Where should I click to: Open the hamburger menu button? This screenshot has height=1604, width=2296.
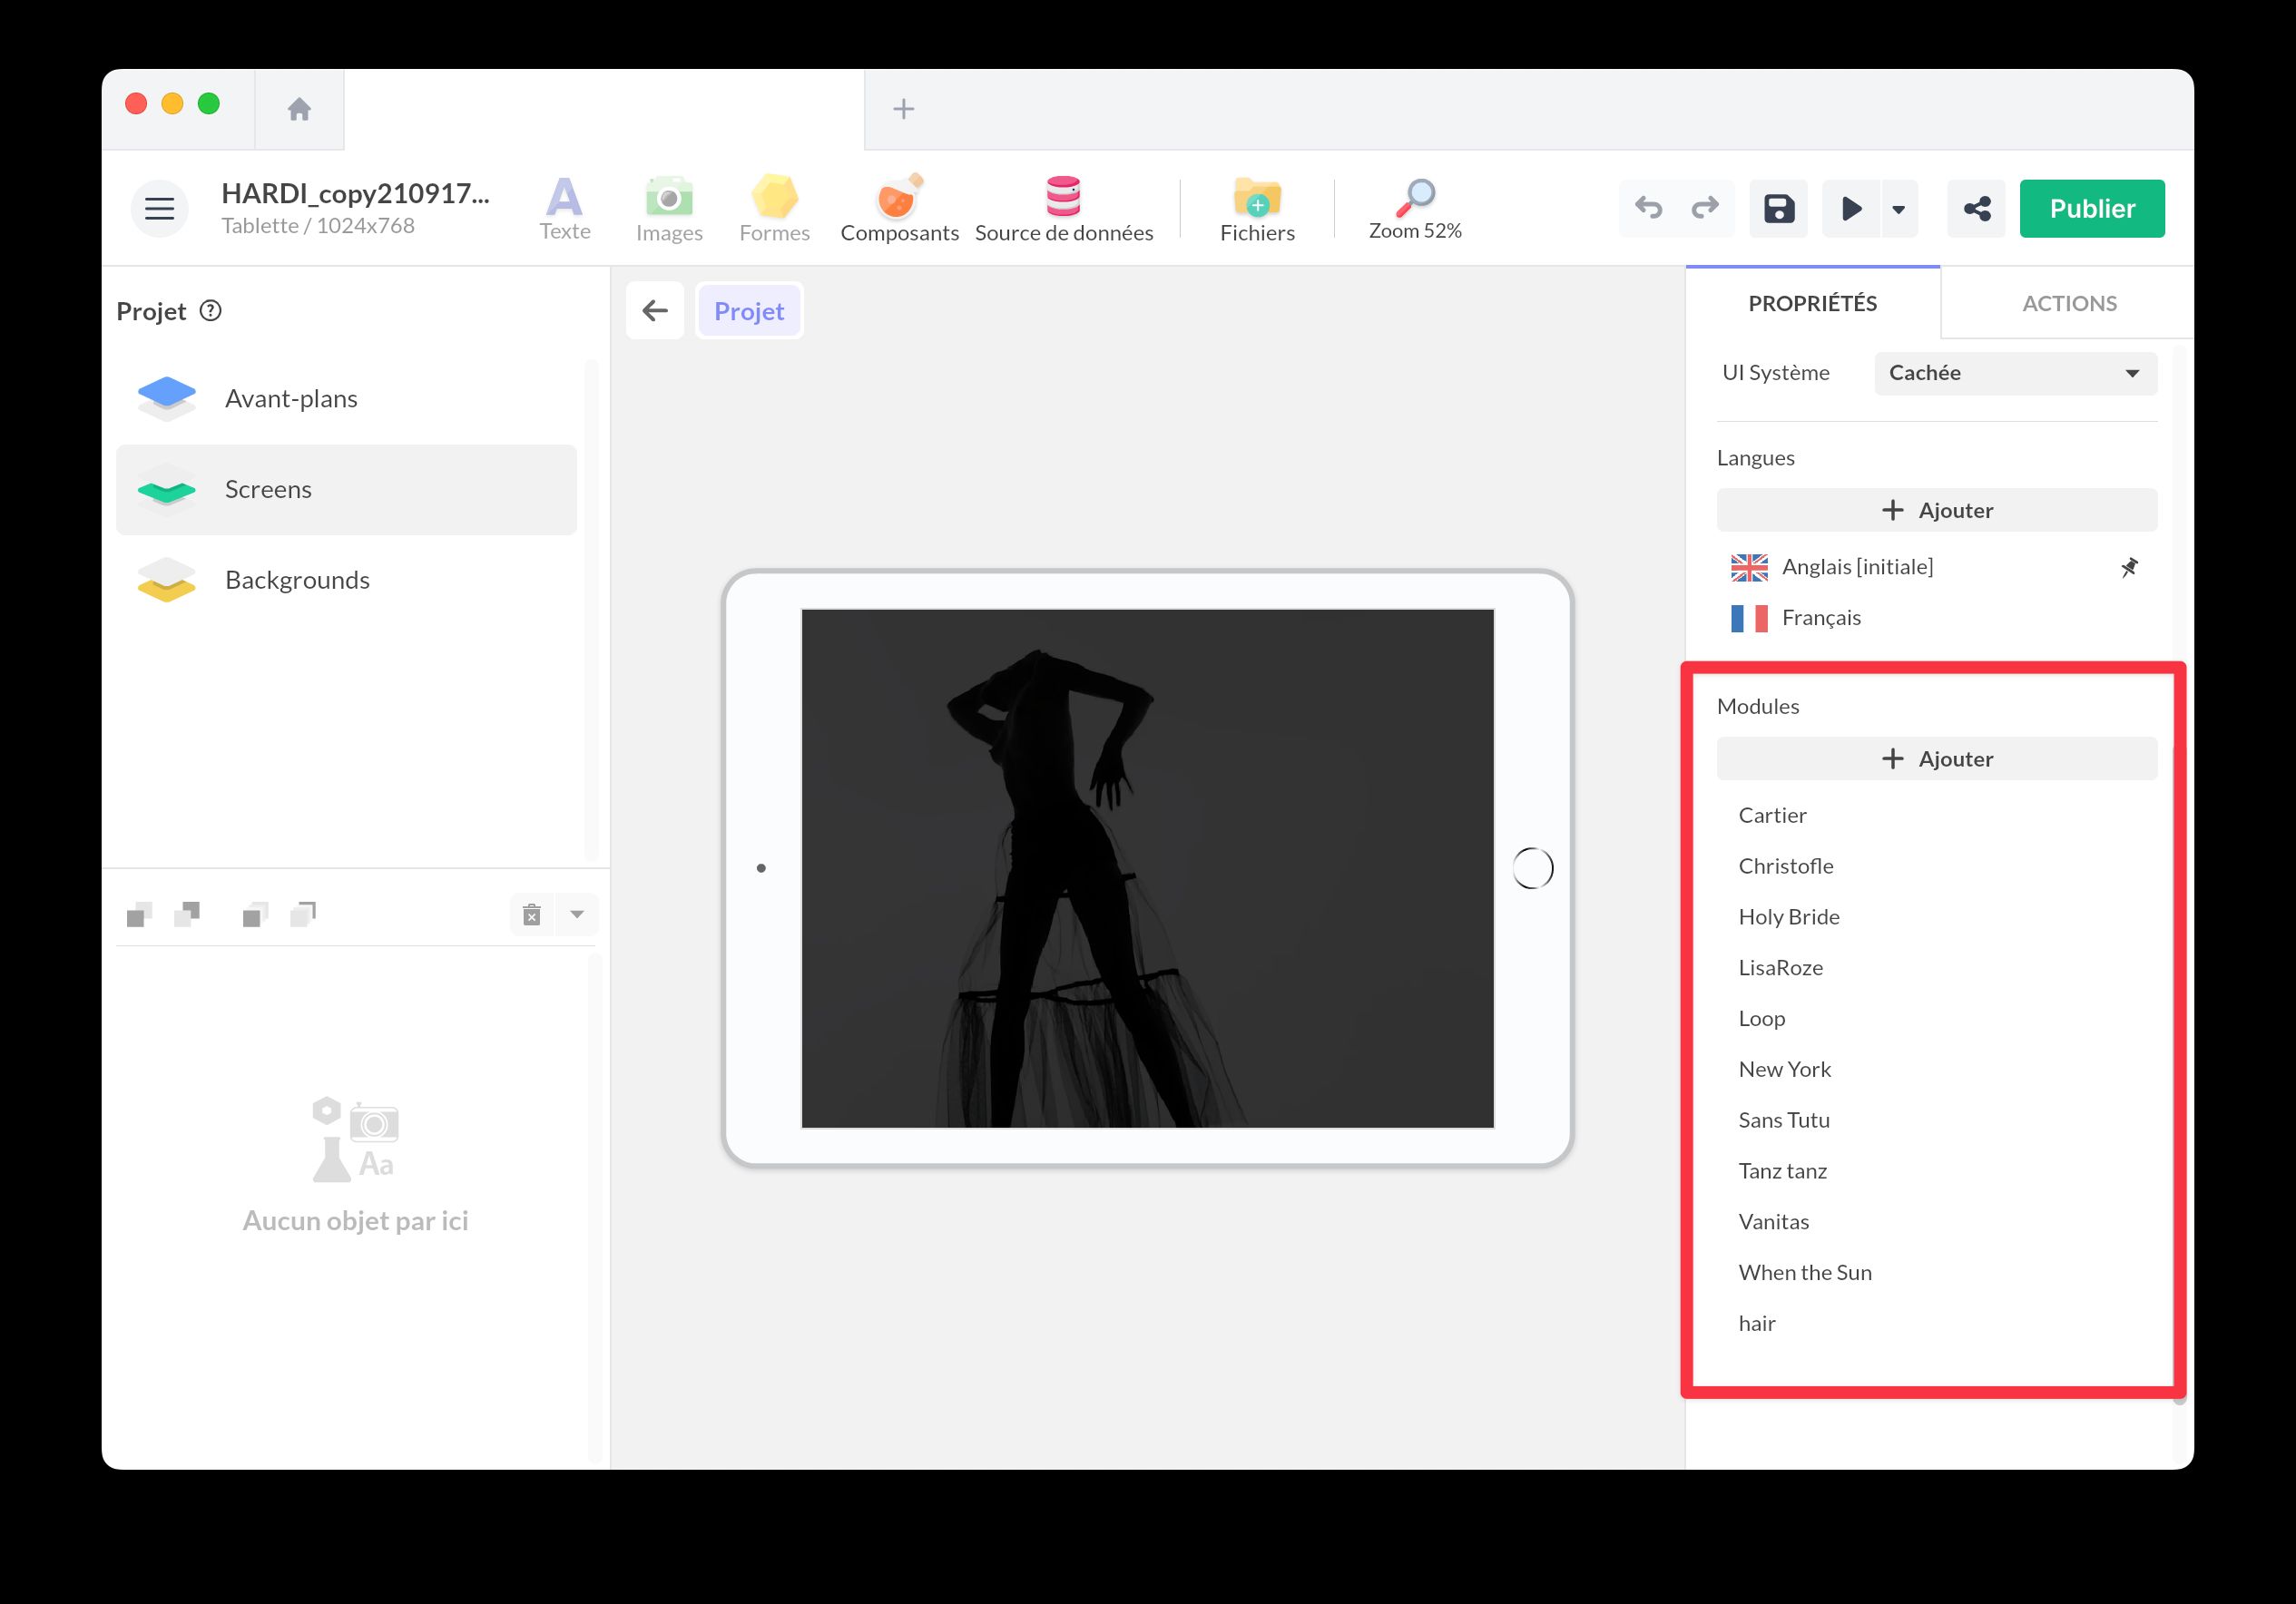[x=159, y=209]
